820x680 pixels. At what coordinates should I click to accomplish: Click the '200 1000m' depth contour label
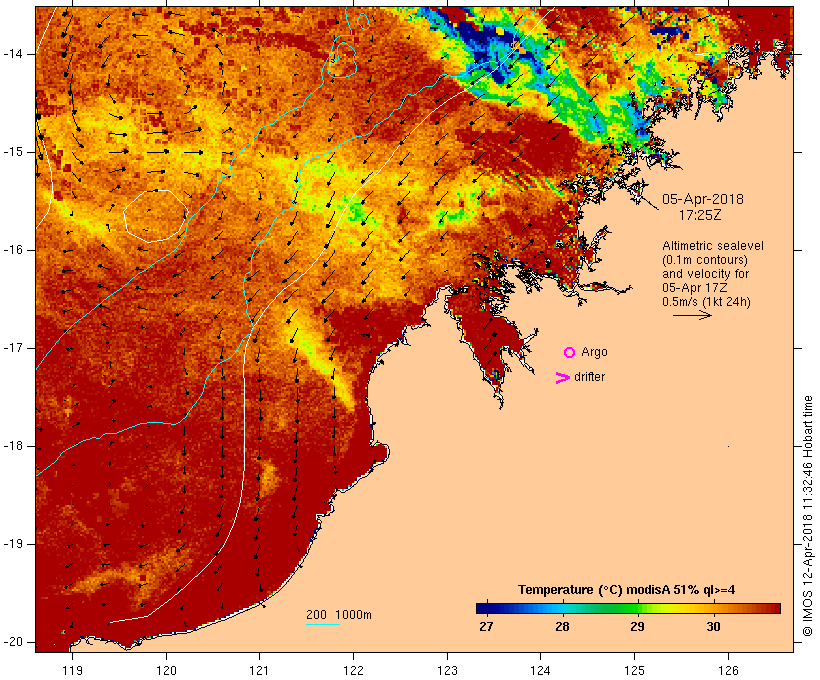pyautogui.click(x=339, y=615)
